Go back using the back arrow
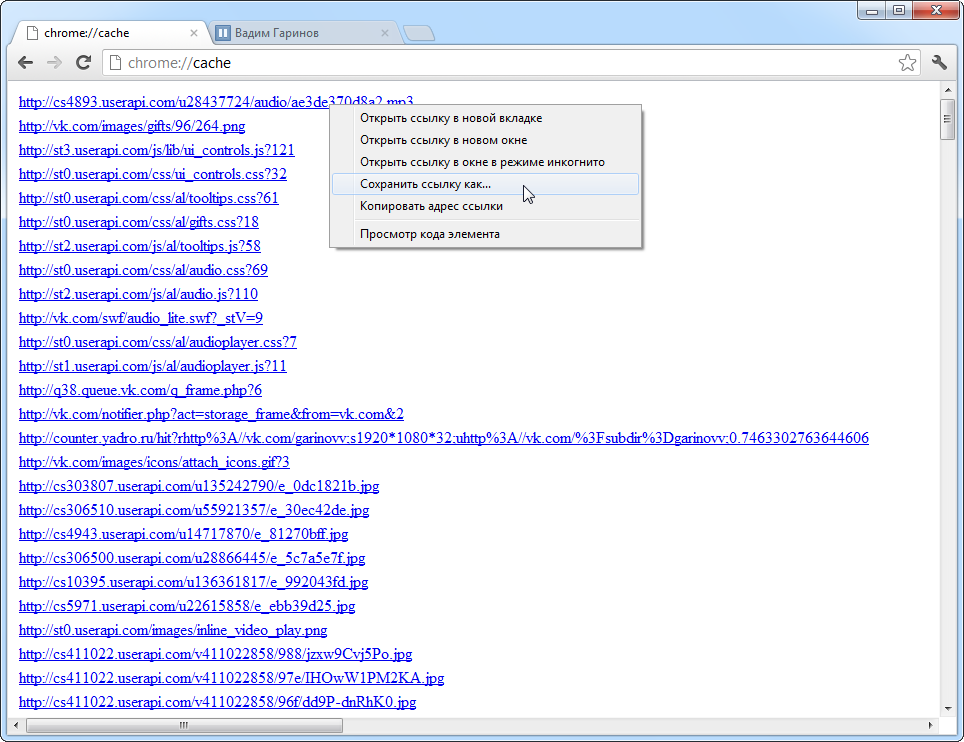 tap(25, 62)
